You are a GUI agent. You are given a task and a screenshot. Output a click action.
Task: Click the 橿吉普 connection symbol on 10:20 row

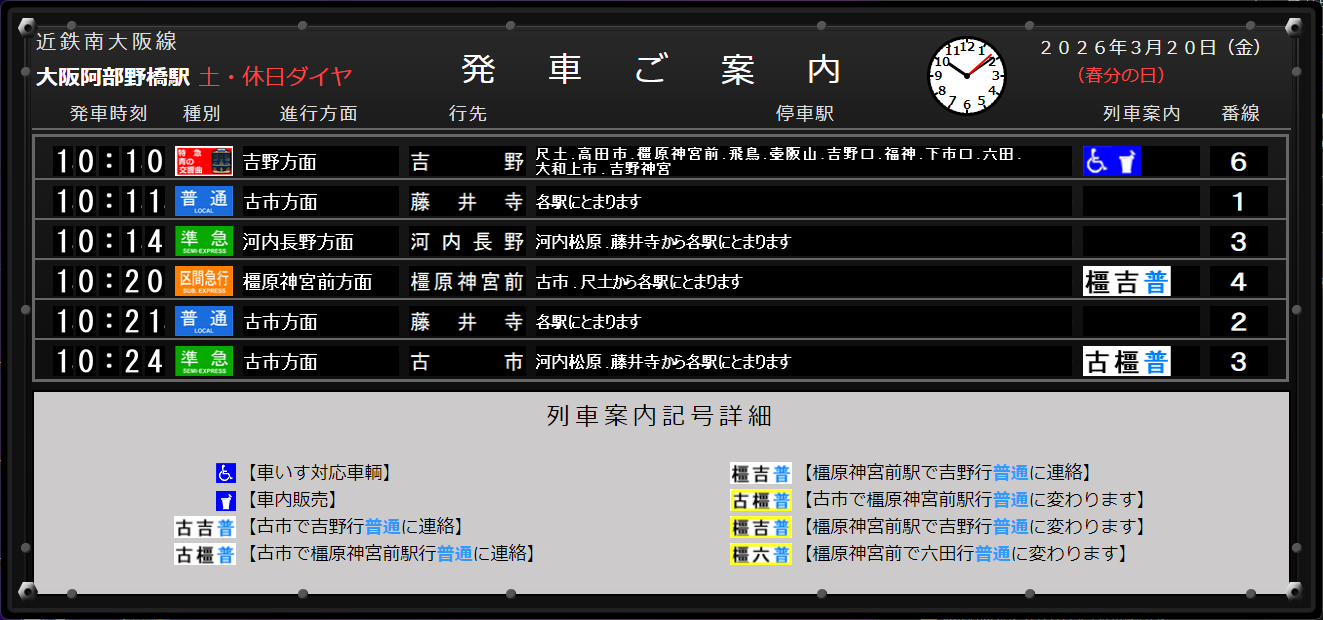[1125, 281]
